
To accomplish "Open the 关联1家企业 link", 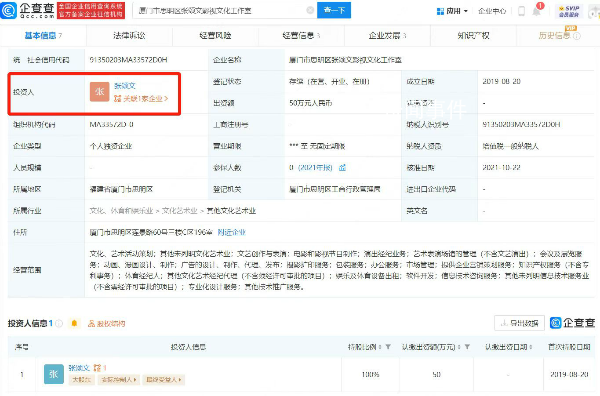I will click(x=145, y=99).
